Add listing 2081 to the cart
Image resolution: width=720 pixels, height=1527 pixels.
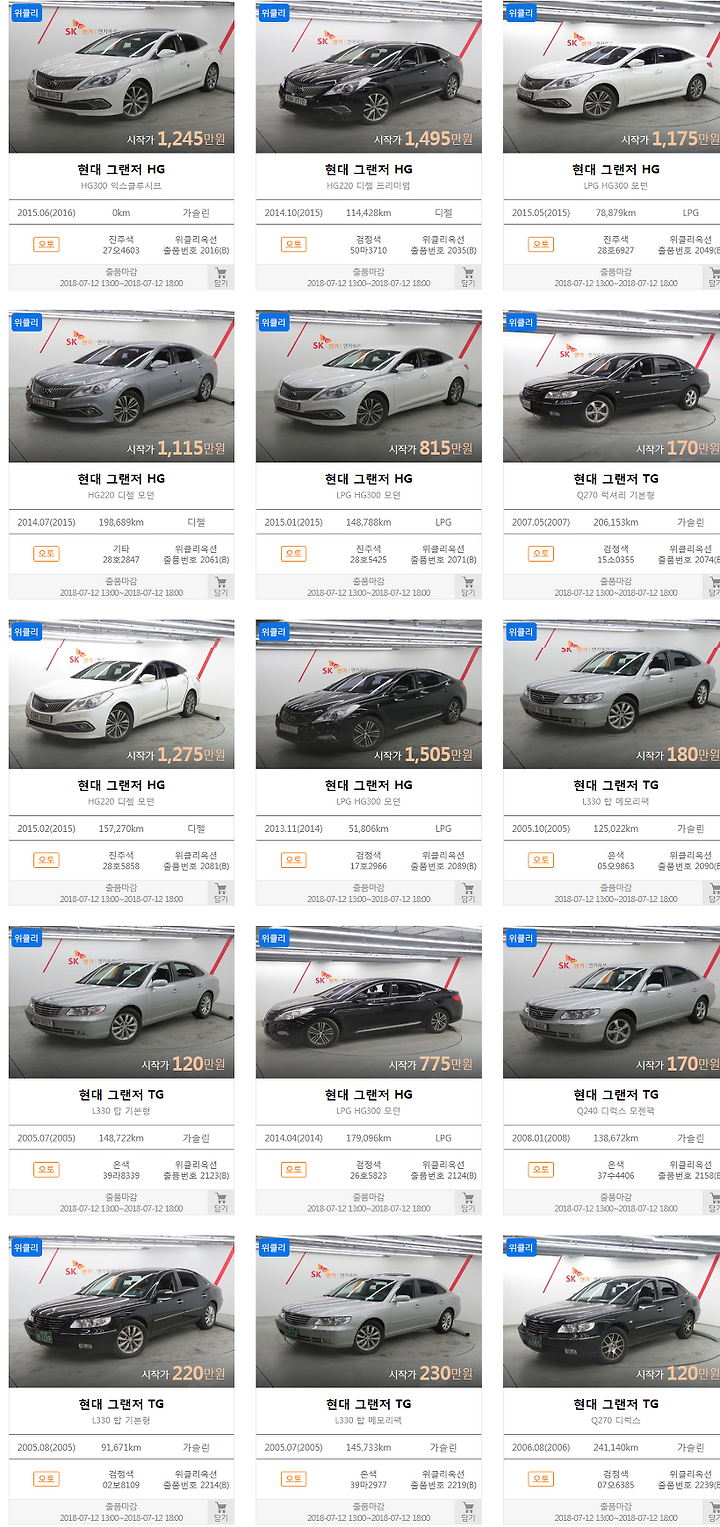point(221,893)
